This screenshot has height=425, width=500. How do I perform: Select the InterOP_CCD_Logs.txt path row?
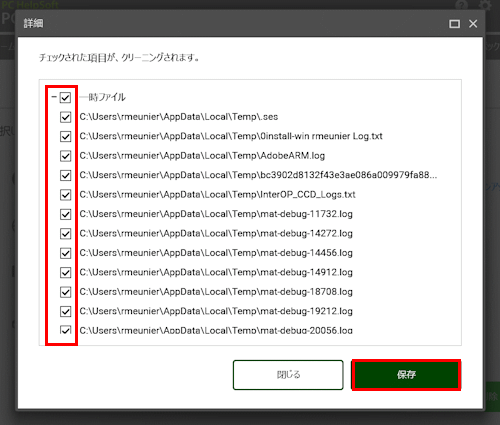click(x=217, y=195)
